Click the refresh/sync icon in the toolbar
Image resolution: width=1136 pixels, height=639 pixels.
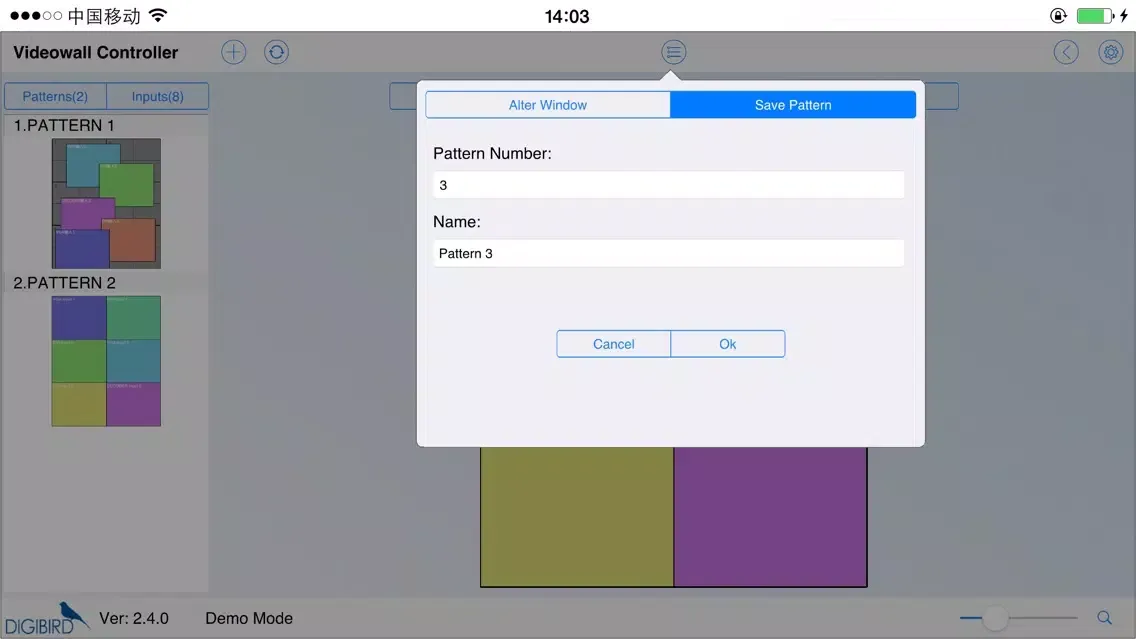[276, 51]
